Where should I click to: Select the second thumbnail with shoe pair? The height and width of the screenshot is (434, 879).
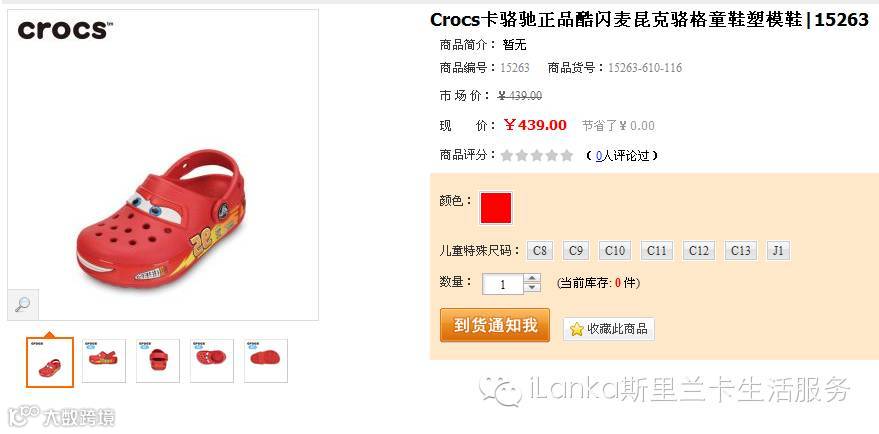click(x=103, y=361)
